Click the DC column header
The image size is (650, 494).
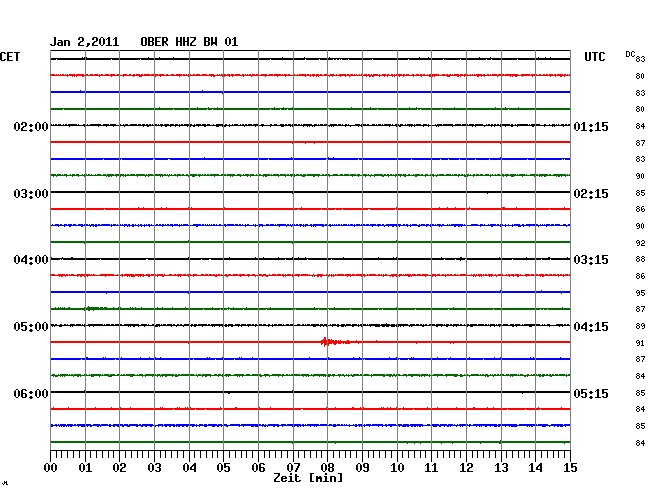[630, 54]
